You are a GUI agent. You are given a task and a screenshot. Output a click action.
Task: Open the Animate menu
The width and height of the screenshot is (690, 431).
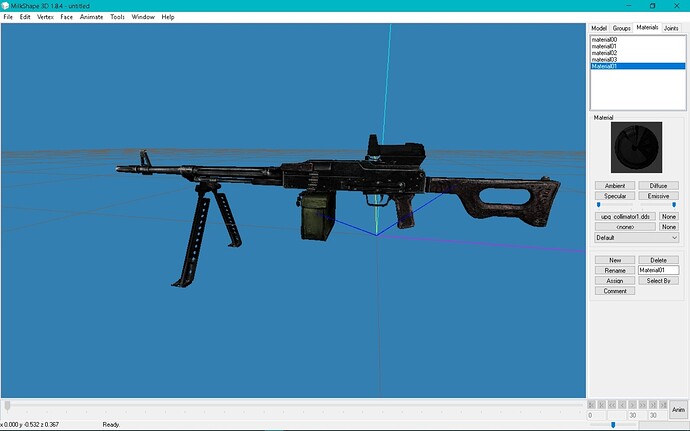(91, 17)
